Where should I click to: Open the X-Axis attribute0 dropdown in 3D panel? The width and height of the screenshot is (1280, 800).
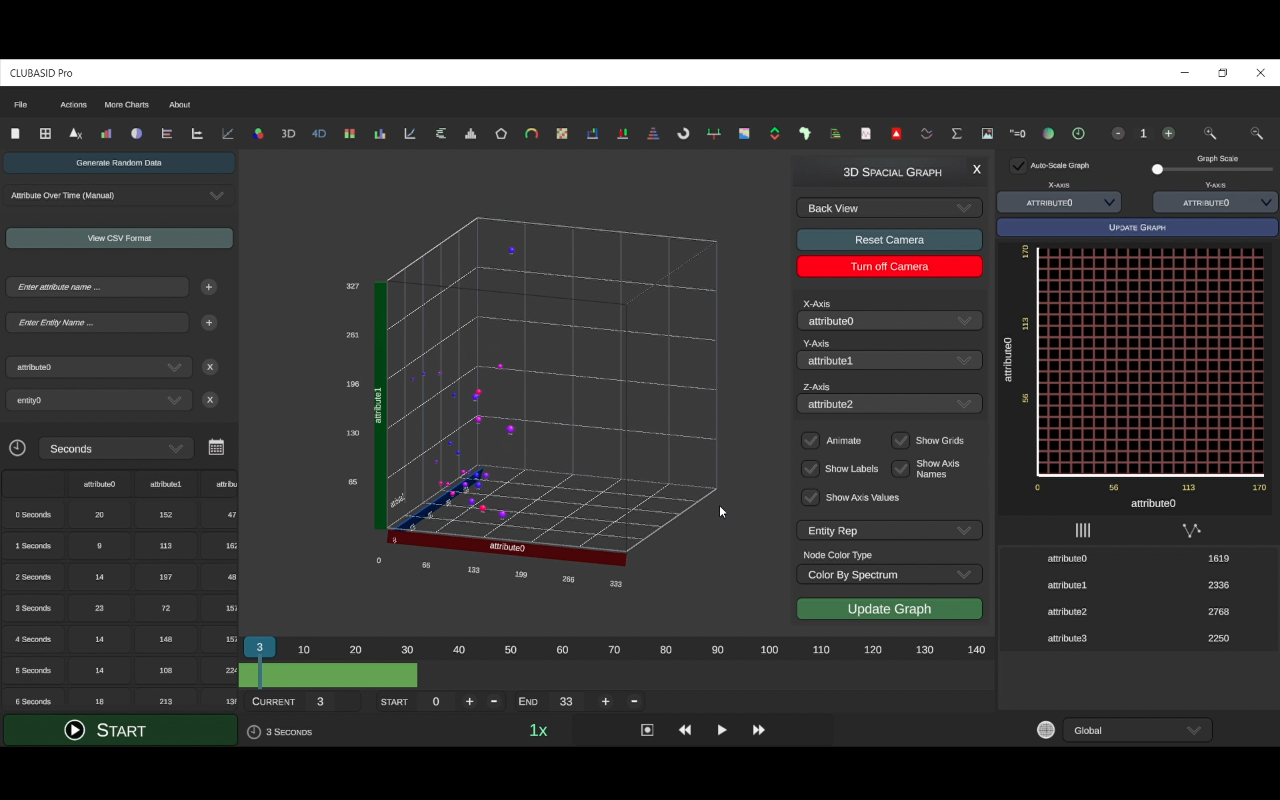889,321
